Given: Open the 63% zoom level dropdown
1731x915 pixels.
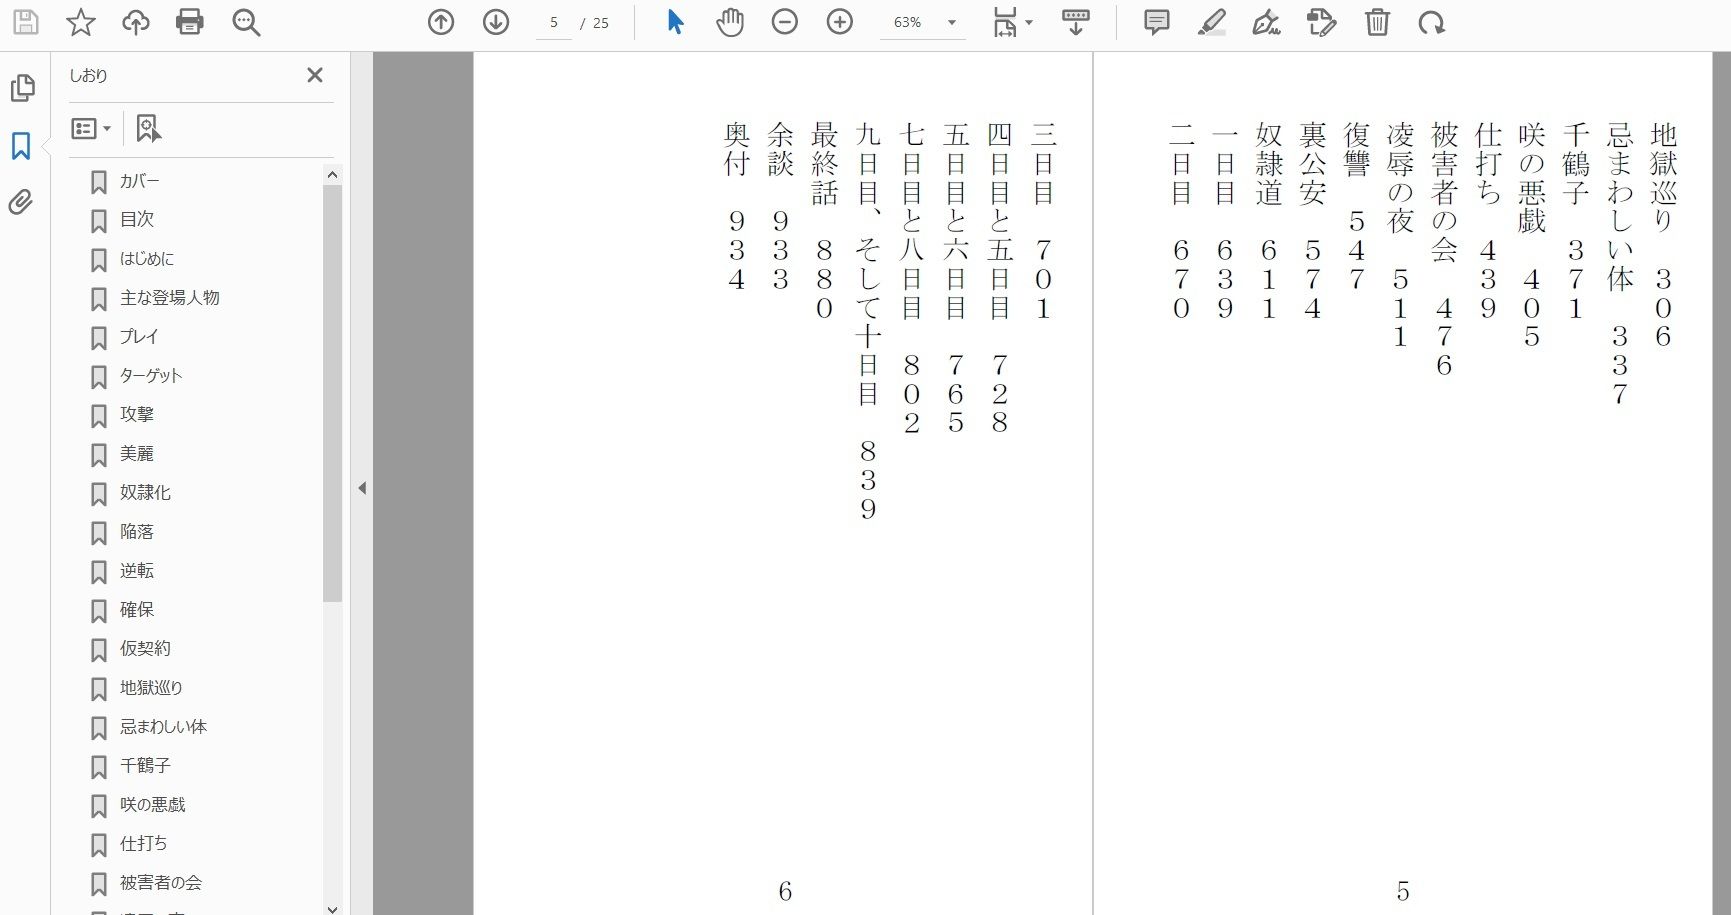Looking at the screenshot, I should pyautogui.click(x=951, y=22).
